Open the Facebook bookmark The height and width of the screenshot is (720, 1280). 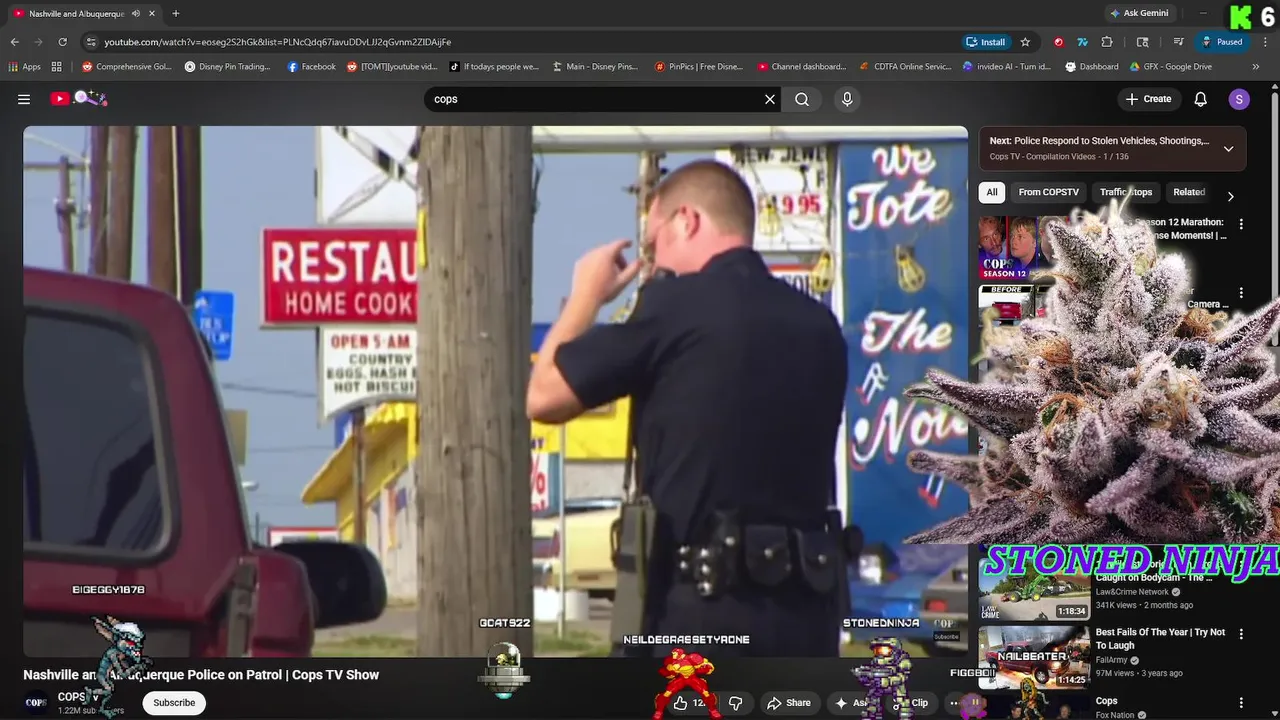pos(312,67)
